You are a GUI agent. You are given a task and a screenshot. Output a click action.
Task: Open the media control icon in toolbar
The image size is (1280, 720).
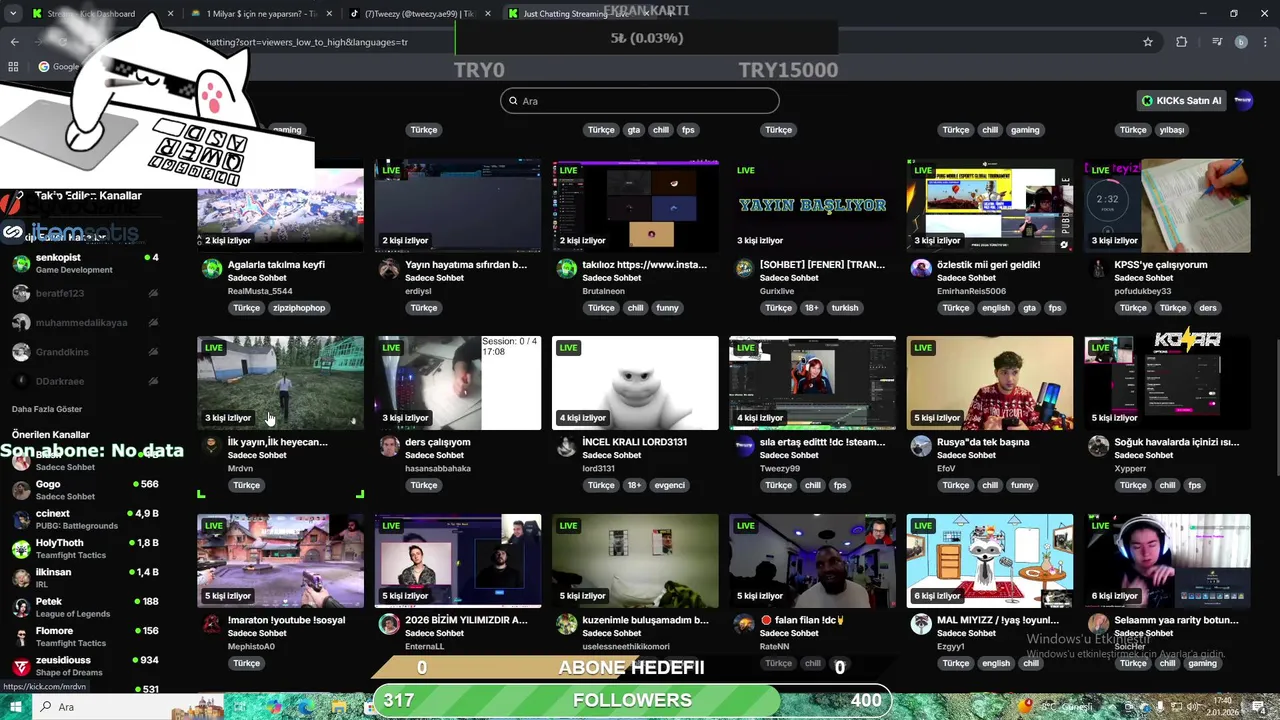click(1217, 42)
